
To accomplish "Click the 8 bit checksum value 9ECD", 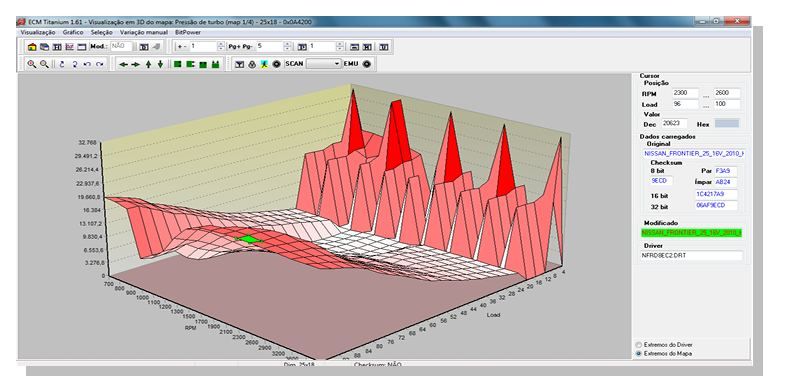I will pos(662,180).
